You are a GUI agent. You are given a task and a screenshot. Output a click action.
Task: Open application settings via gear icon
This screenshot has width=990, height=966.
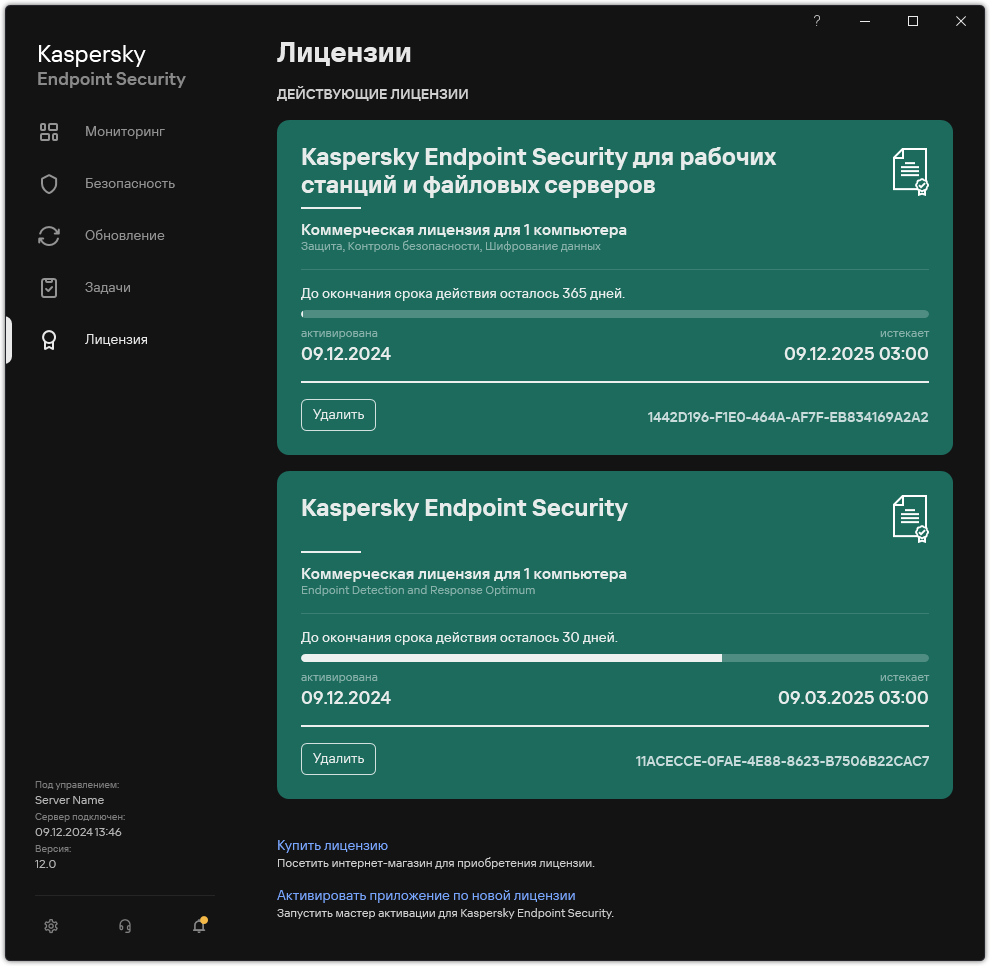(x=50, y=926)
